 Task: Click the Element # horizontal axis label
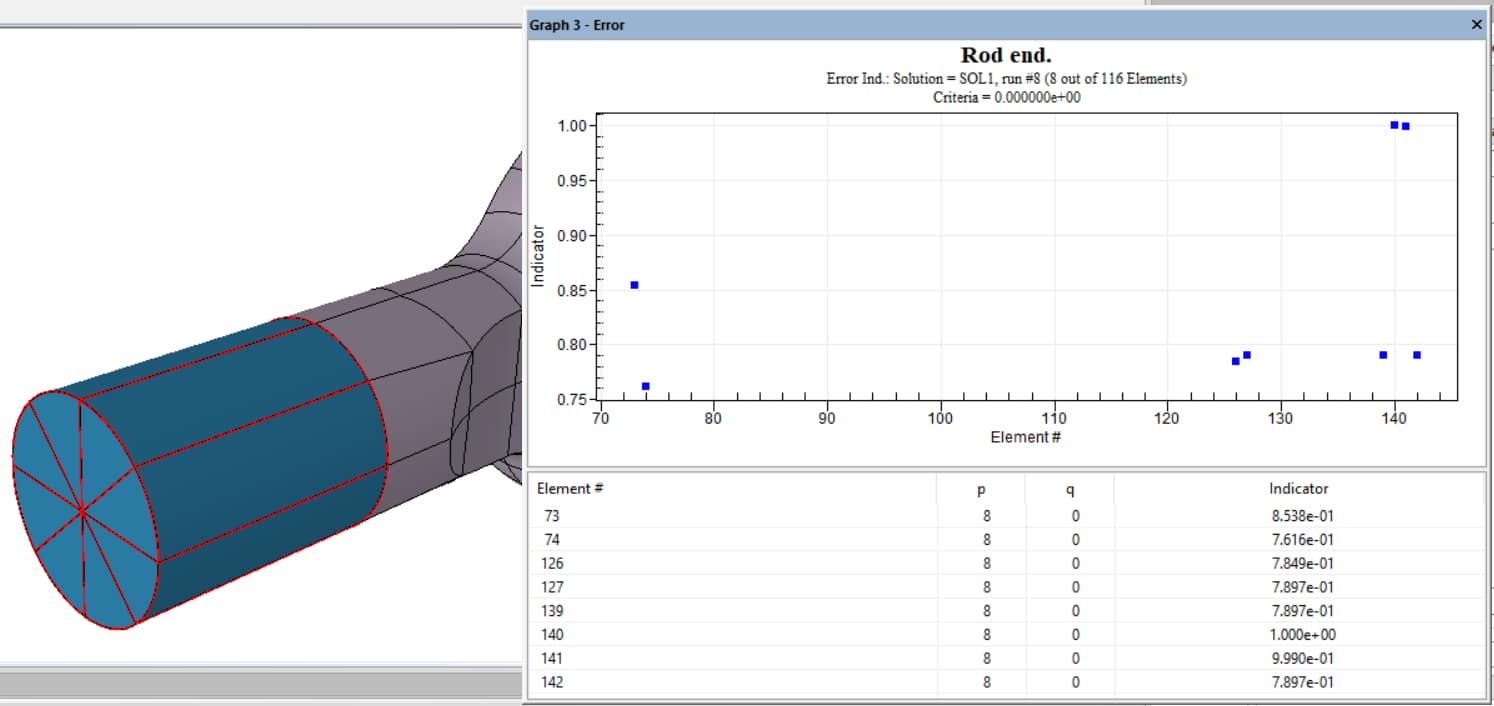click(1026, 437)
